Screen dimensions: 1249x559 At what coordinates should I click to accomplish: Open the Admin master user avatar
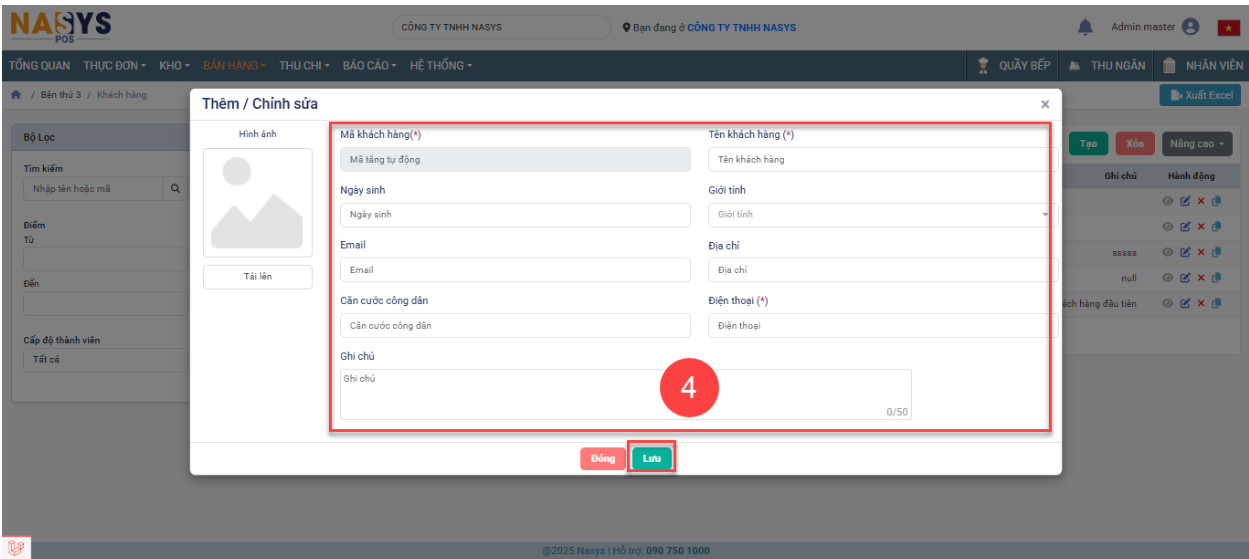click(x=1190, y=27)
